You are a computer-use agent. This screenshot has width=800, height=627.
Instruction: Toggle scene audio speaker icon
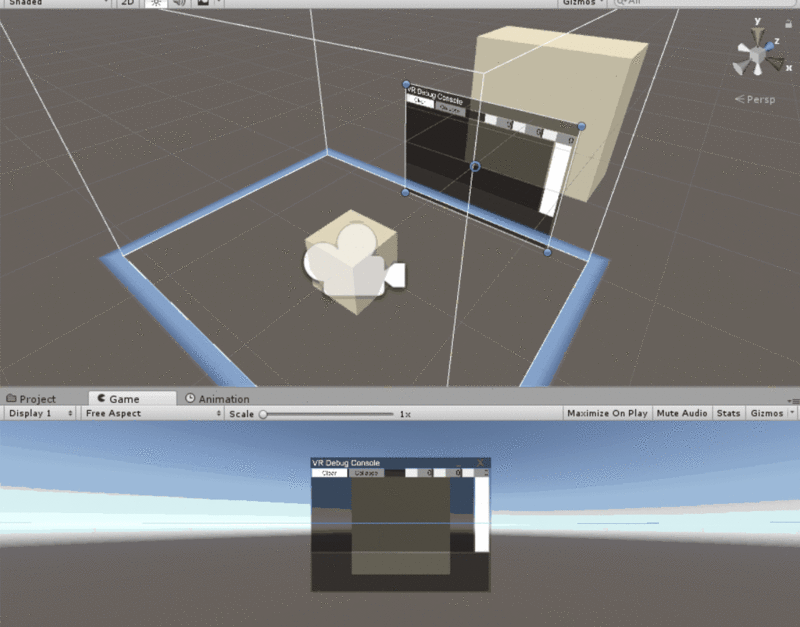179,3
